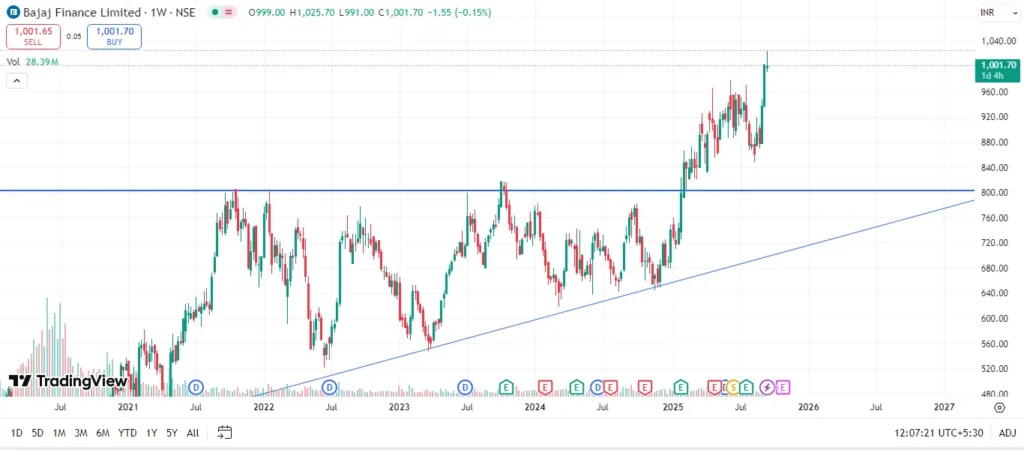1024x450 pixels.
Task: Collapse the indicator legend with chevron
Action: point(15,81)
